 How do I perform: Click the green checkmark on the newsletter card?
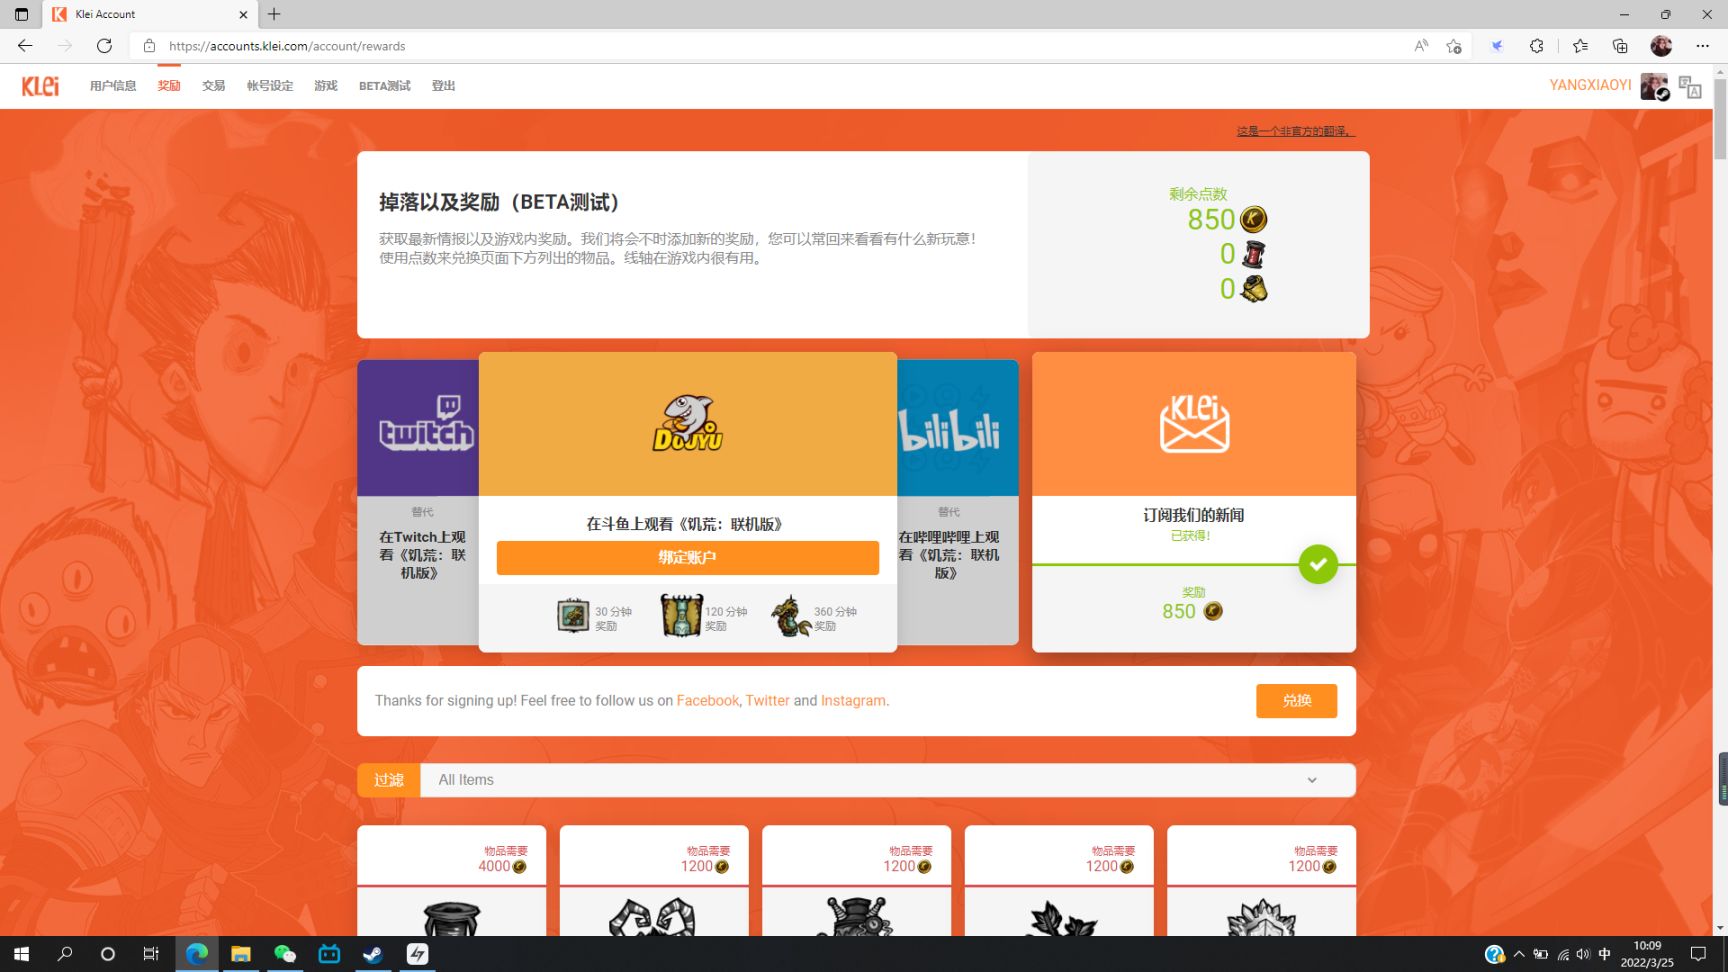pos(1318,565)
